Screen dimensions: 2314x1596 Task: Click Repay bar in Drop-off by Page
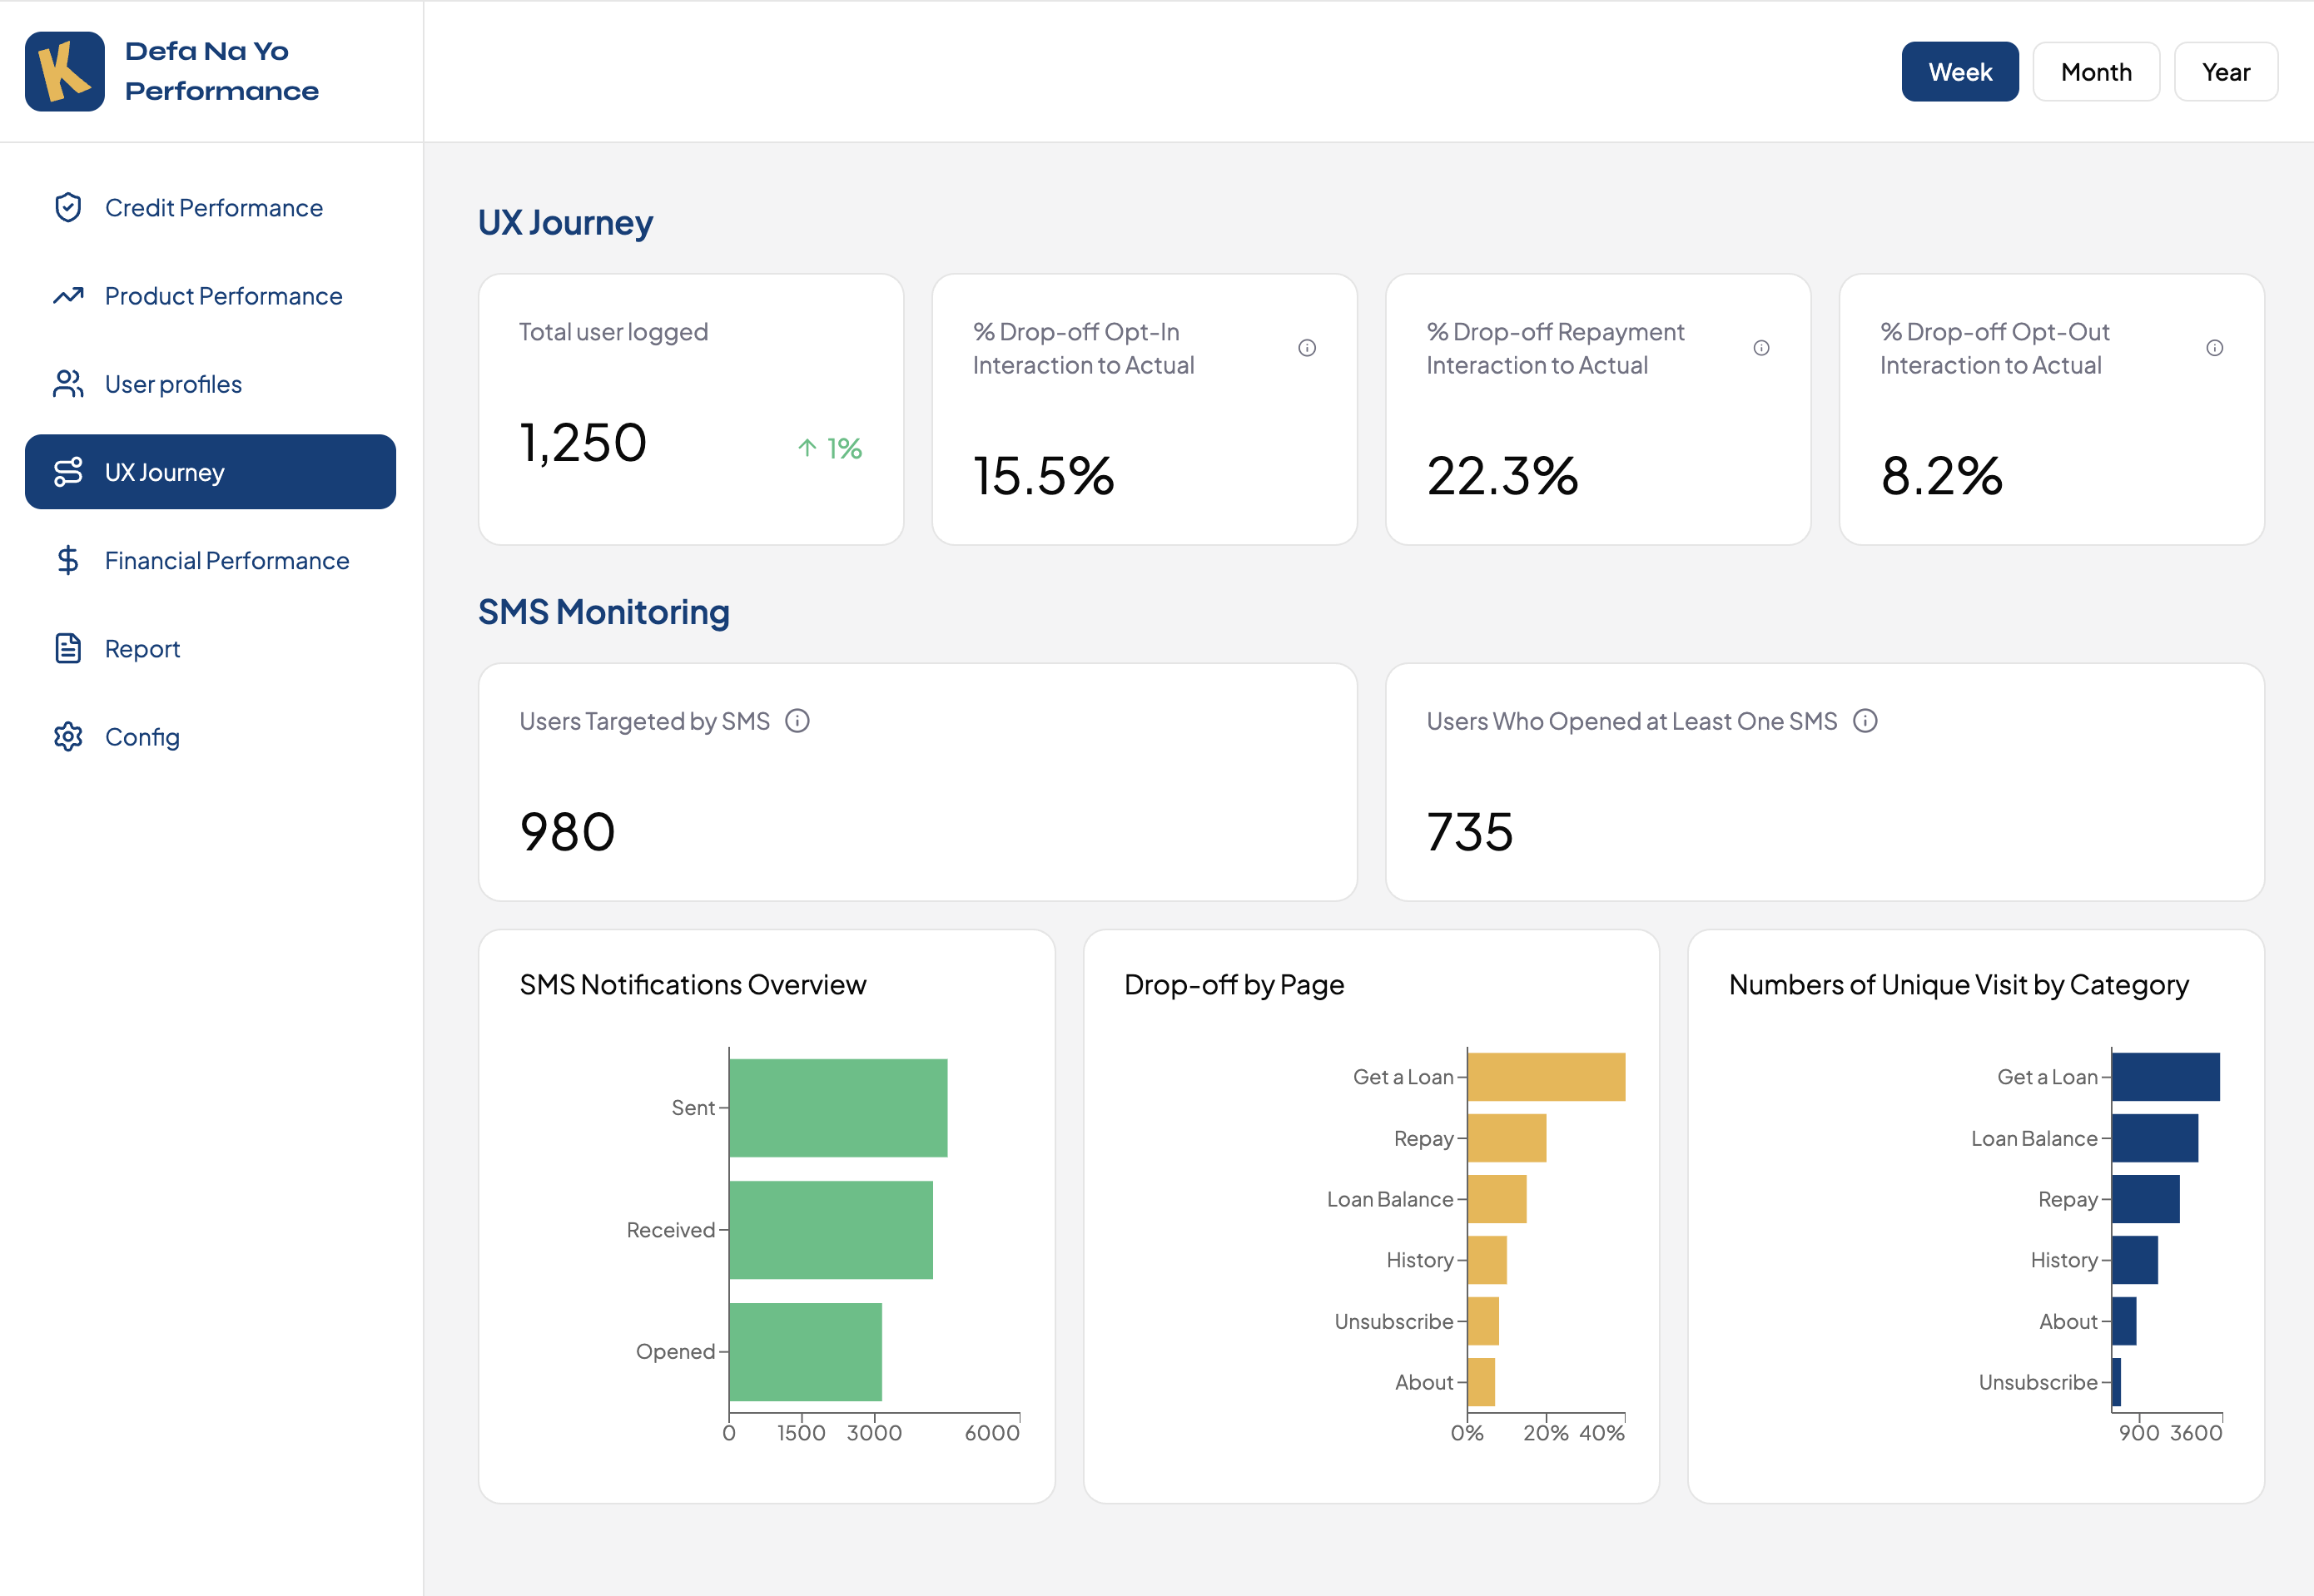coord(1507,1138)
